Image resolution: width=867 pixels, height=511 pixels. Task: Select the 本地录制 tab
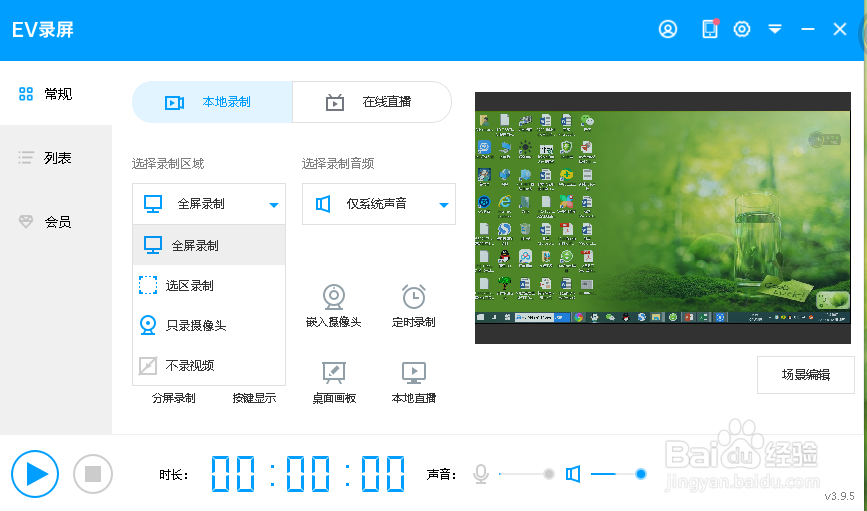point(212,102)
